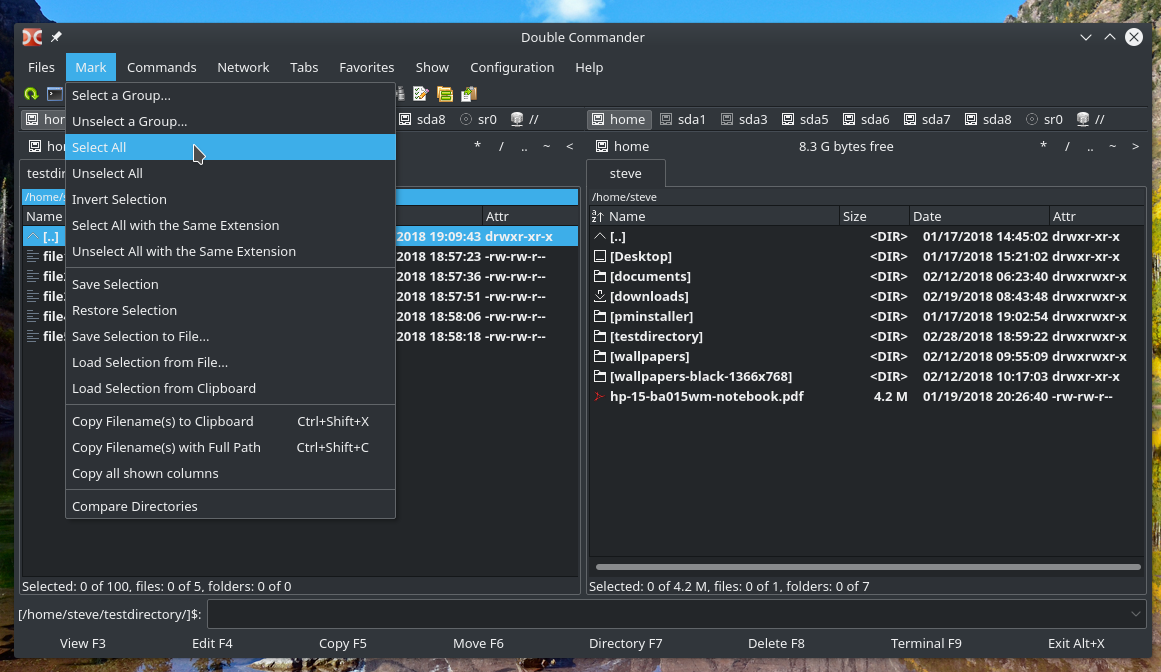1161x672 pixels.
Task: Sort right panel by Name column
Action: (x=715, y=216)
